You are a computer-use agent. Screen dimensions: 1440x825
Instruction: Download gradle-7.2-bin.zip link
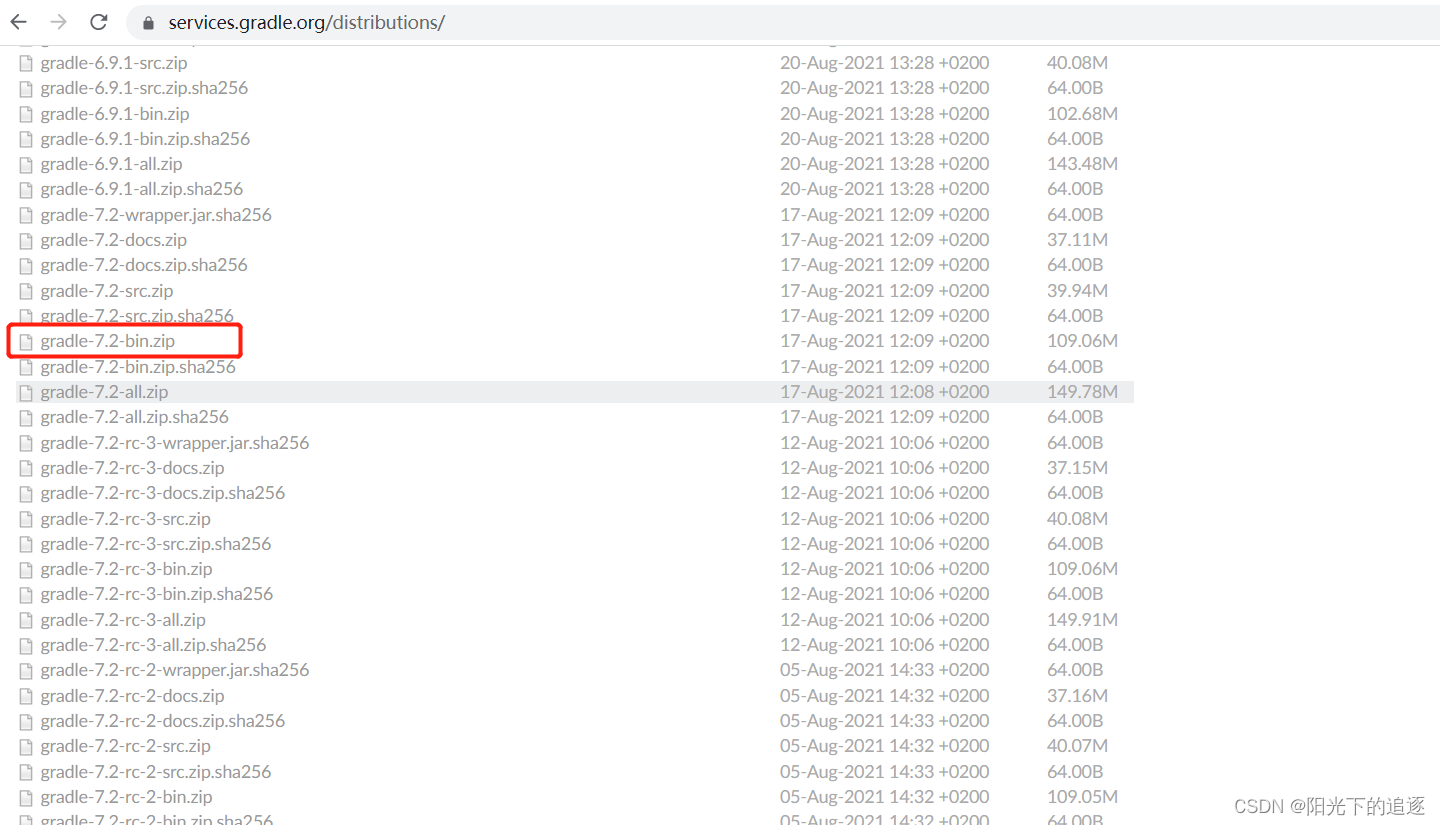107,341
